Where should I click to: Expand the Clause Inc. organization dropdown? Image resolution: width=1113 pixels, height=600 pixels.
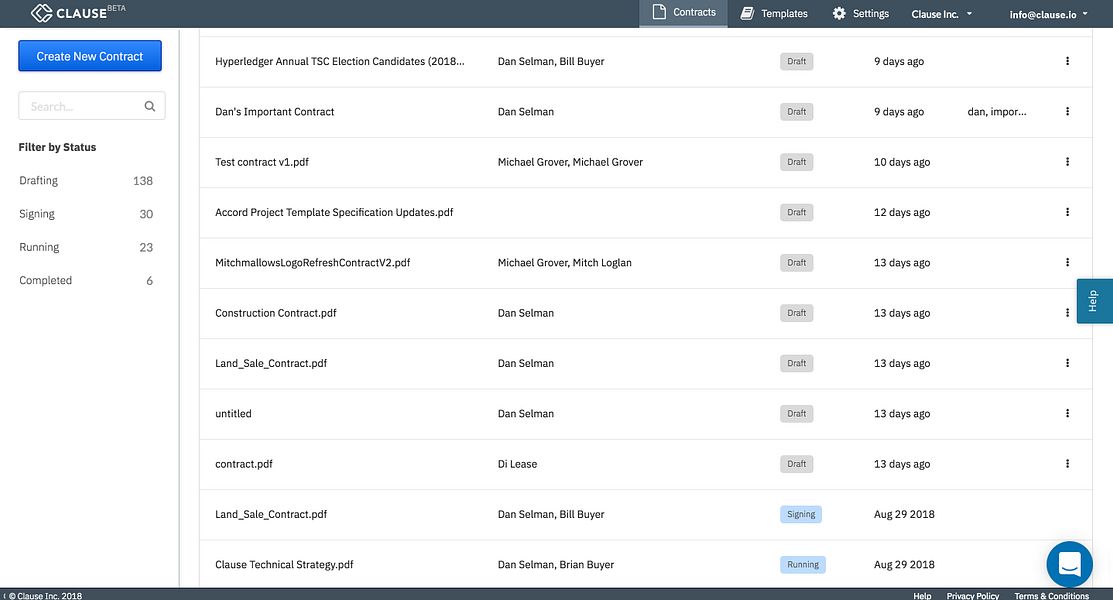click(942, 13)
